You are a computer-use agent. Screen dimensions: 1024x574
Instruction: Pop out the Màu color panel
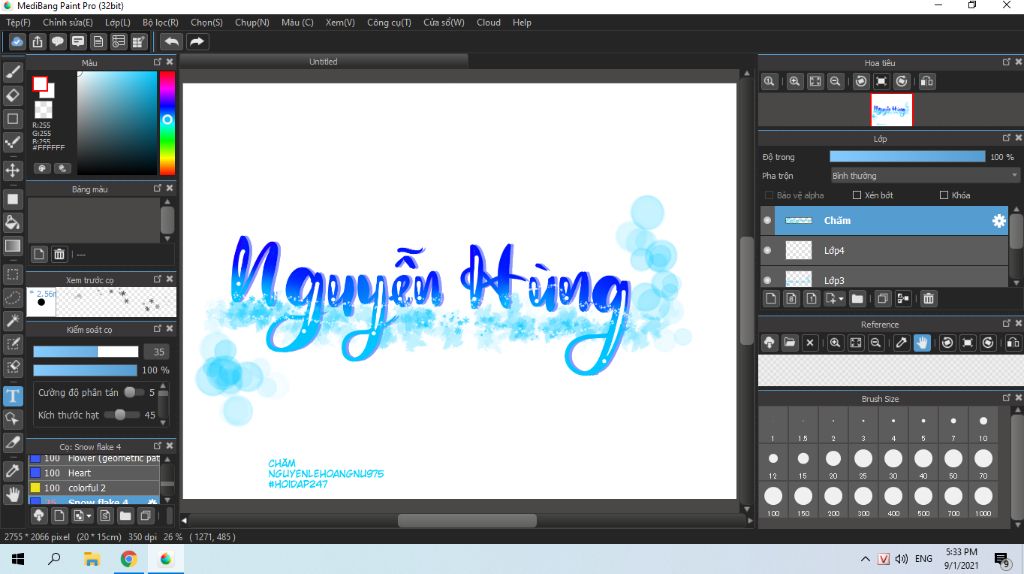point(157,62)
